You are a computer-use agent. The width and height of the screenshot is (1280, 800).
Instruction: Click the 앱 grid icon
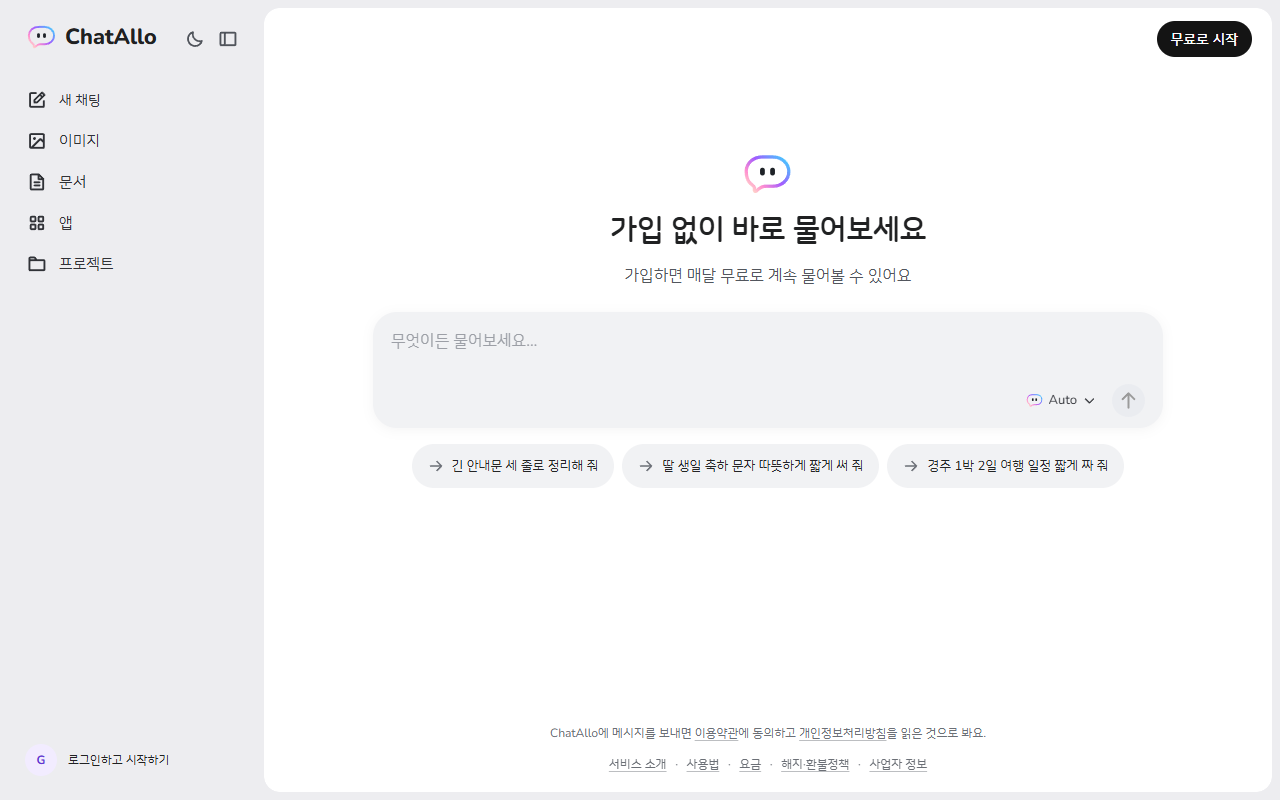point(37,223)
